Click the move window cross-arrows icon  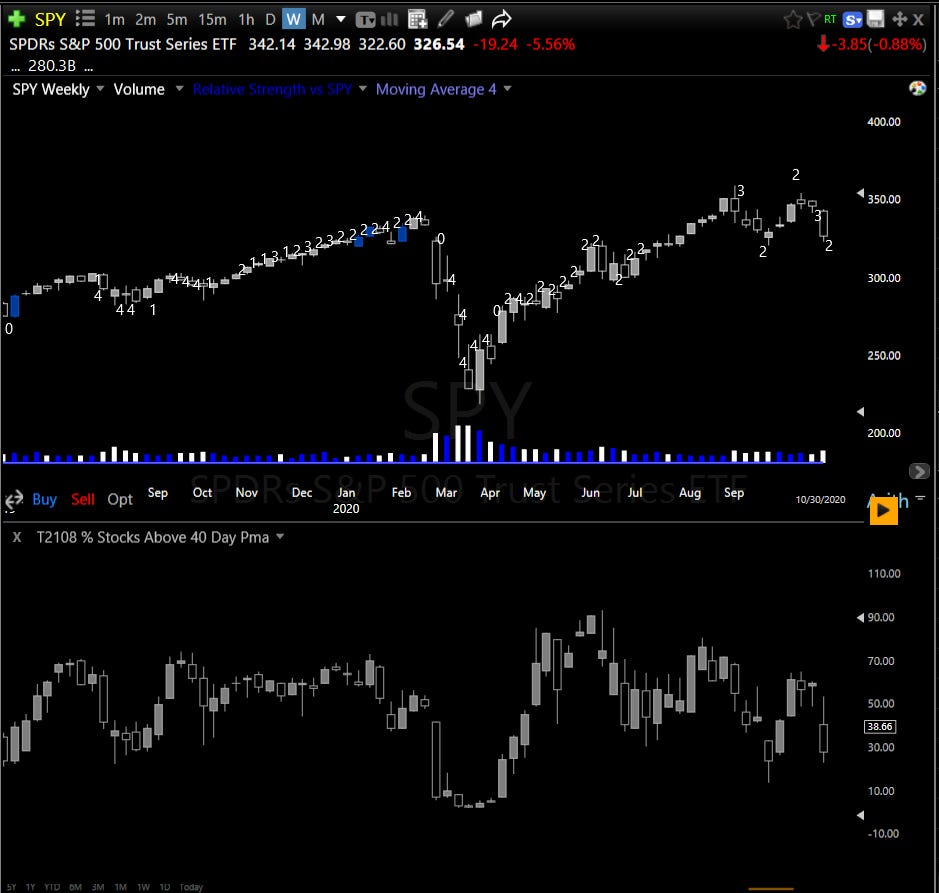point(899,19)
